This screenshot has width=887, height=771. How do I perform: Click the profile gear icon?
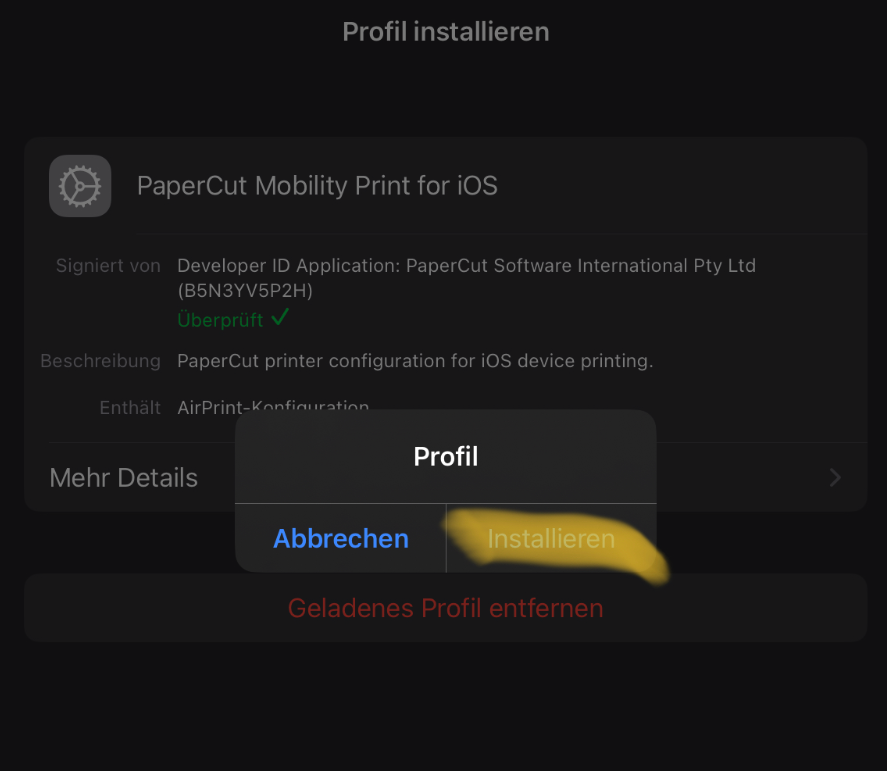click(x=80, y=186)
